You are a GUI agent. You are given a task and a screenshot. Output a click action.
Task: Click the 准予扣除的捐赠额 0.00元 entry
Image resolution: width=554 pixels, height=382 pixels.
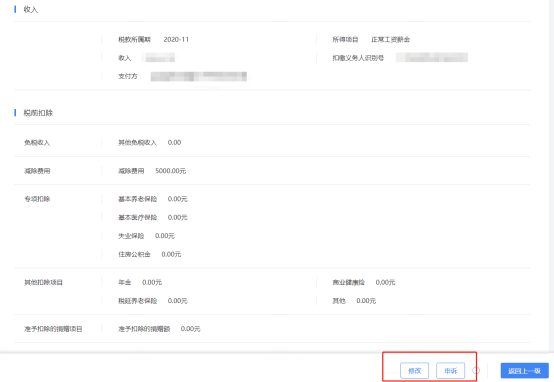[159, 329]
